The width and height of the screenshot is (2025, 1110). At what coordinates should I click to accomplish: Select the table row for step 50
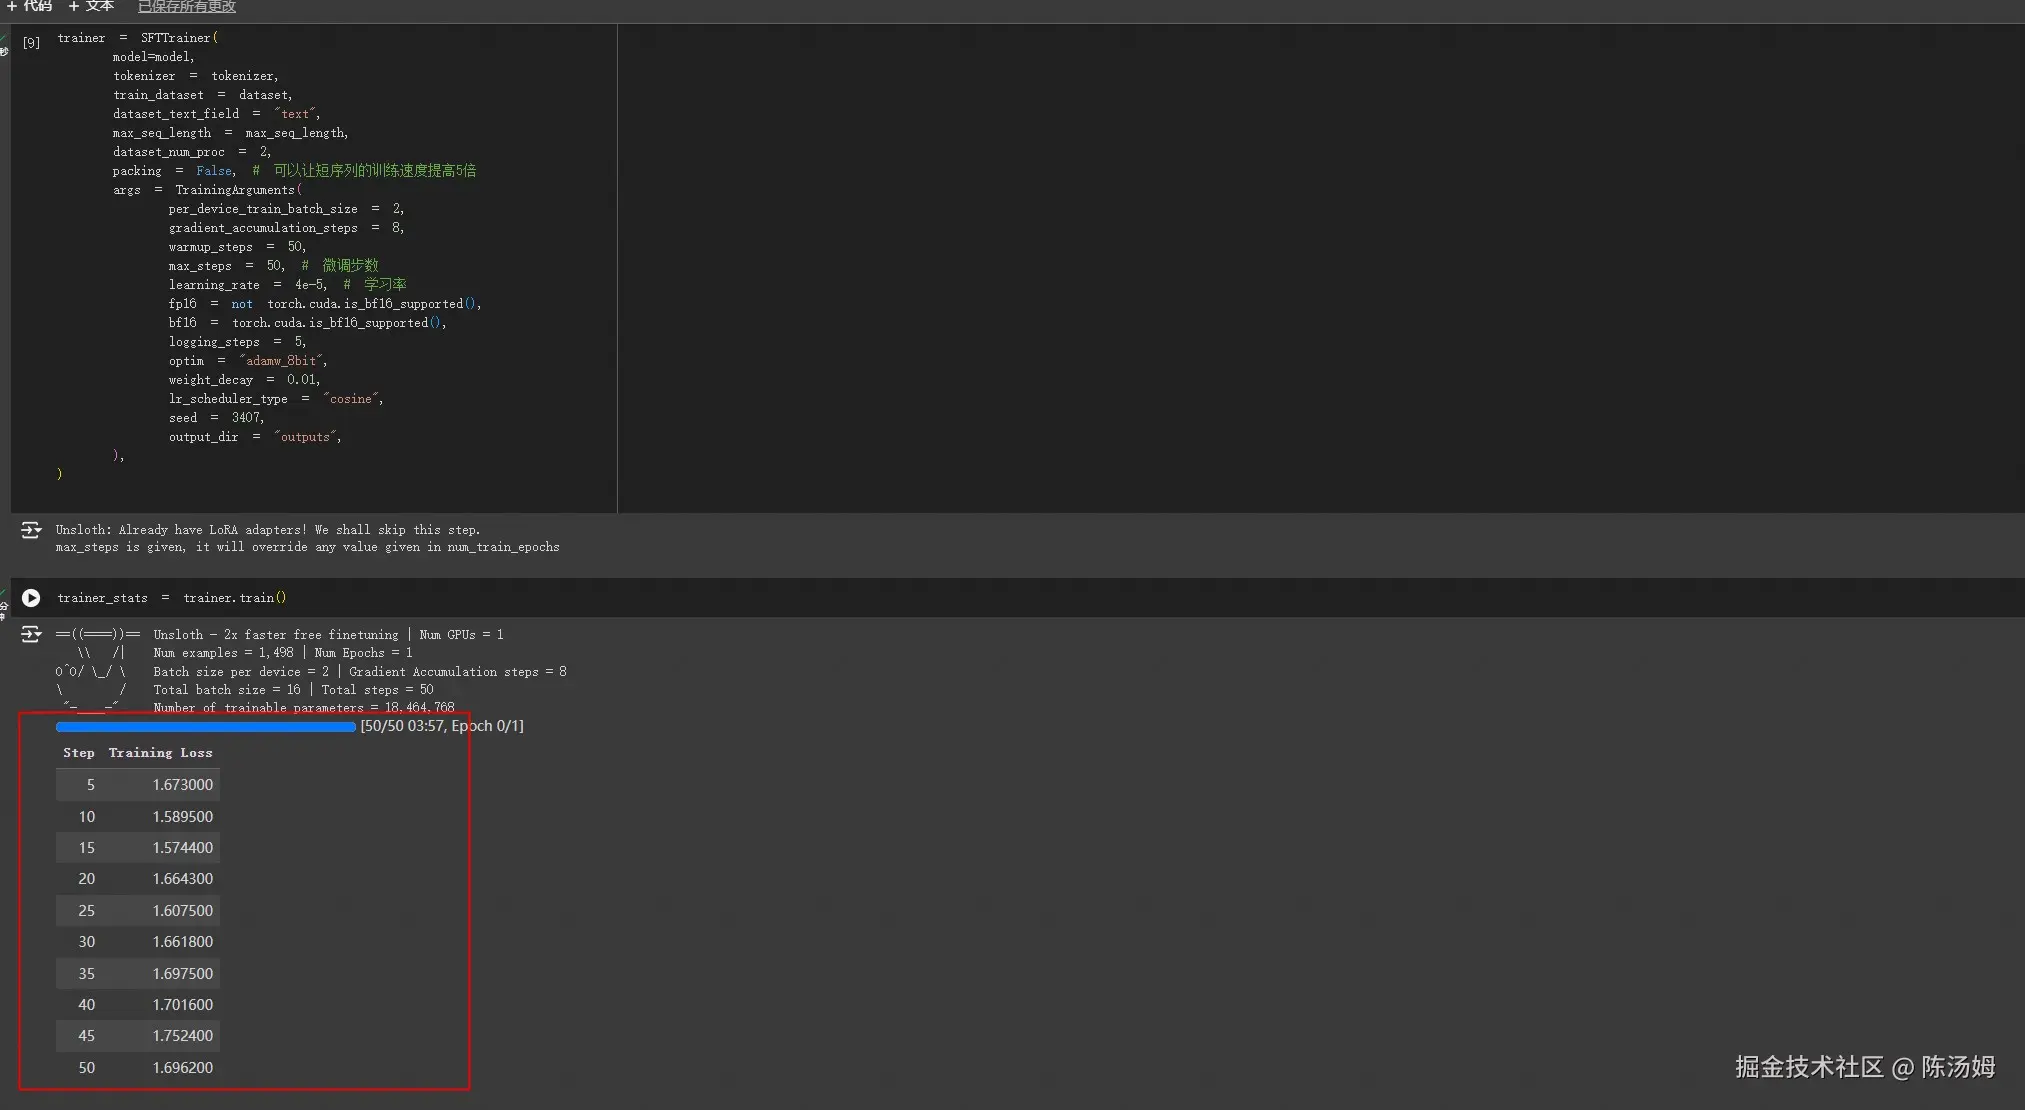138,1068
